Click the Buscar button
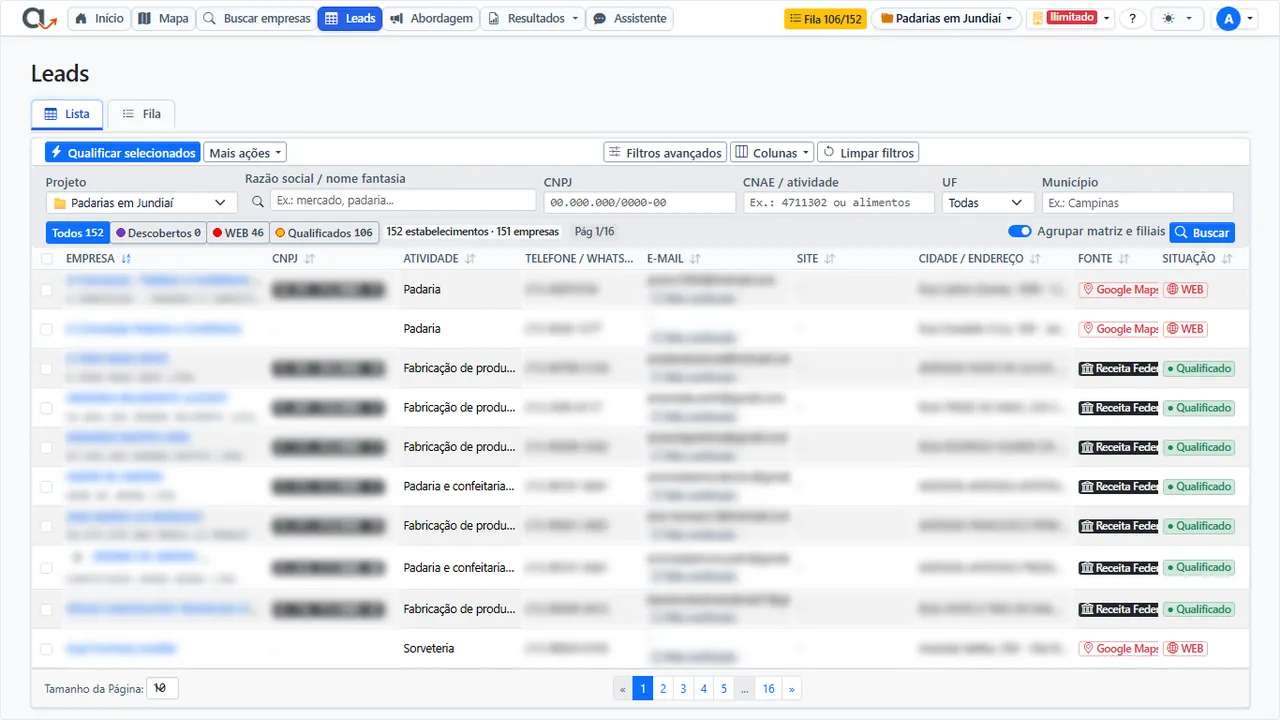 pos(1202,232)
